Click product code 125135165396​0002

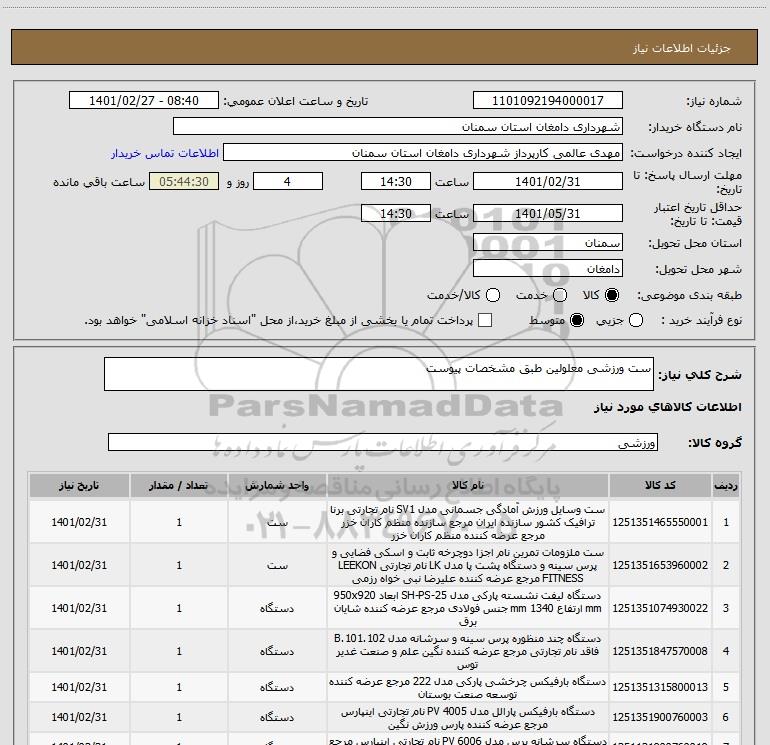[660, 565]
